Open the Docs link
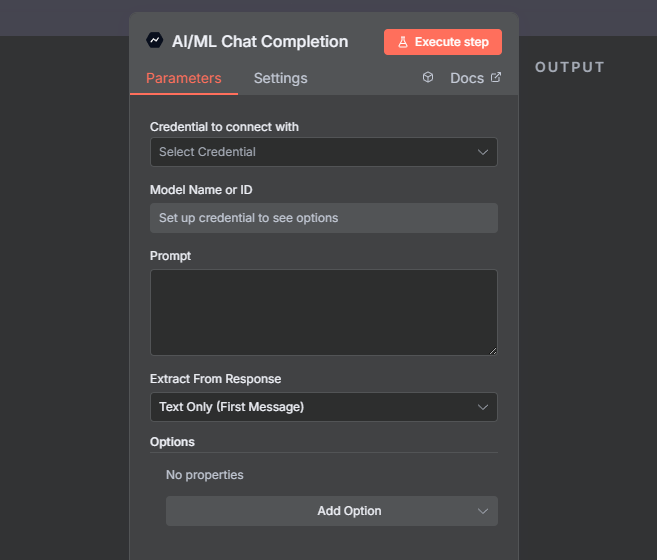Image resolution: width=657 pixels, height=560 pixels. click(467, 78)
